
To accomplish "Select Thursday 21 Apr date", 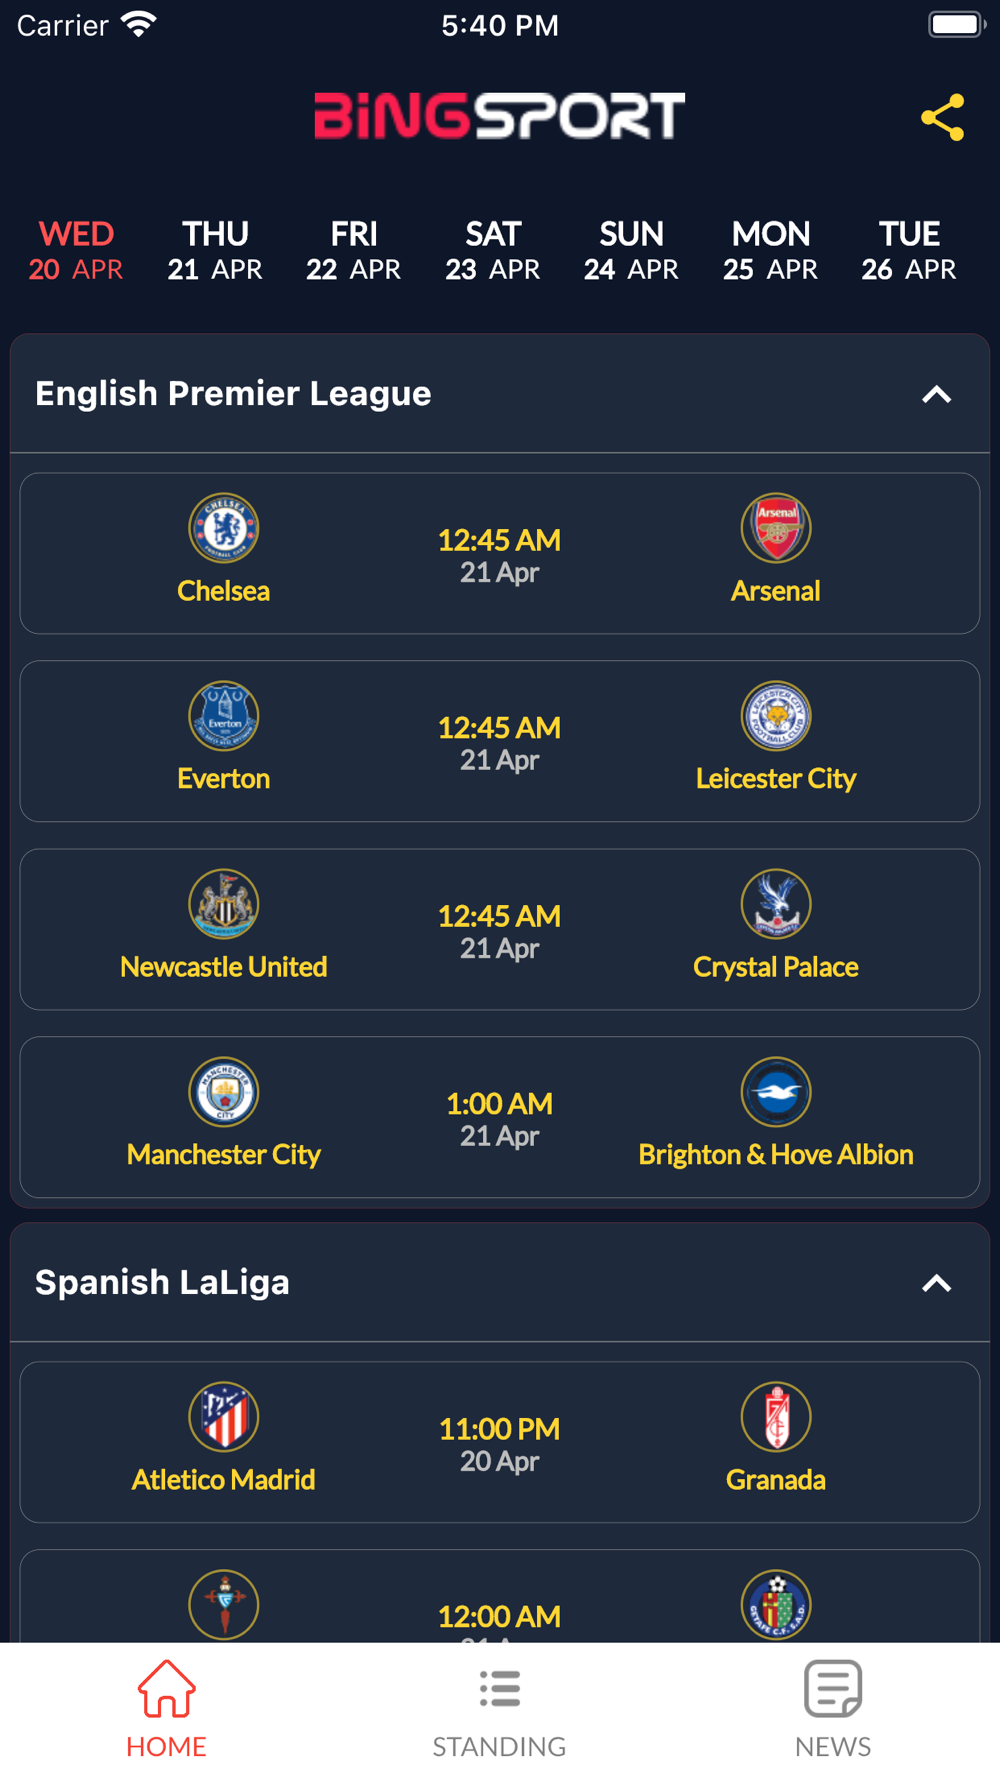I will tap(215, 250).
